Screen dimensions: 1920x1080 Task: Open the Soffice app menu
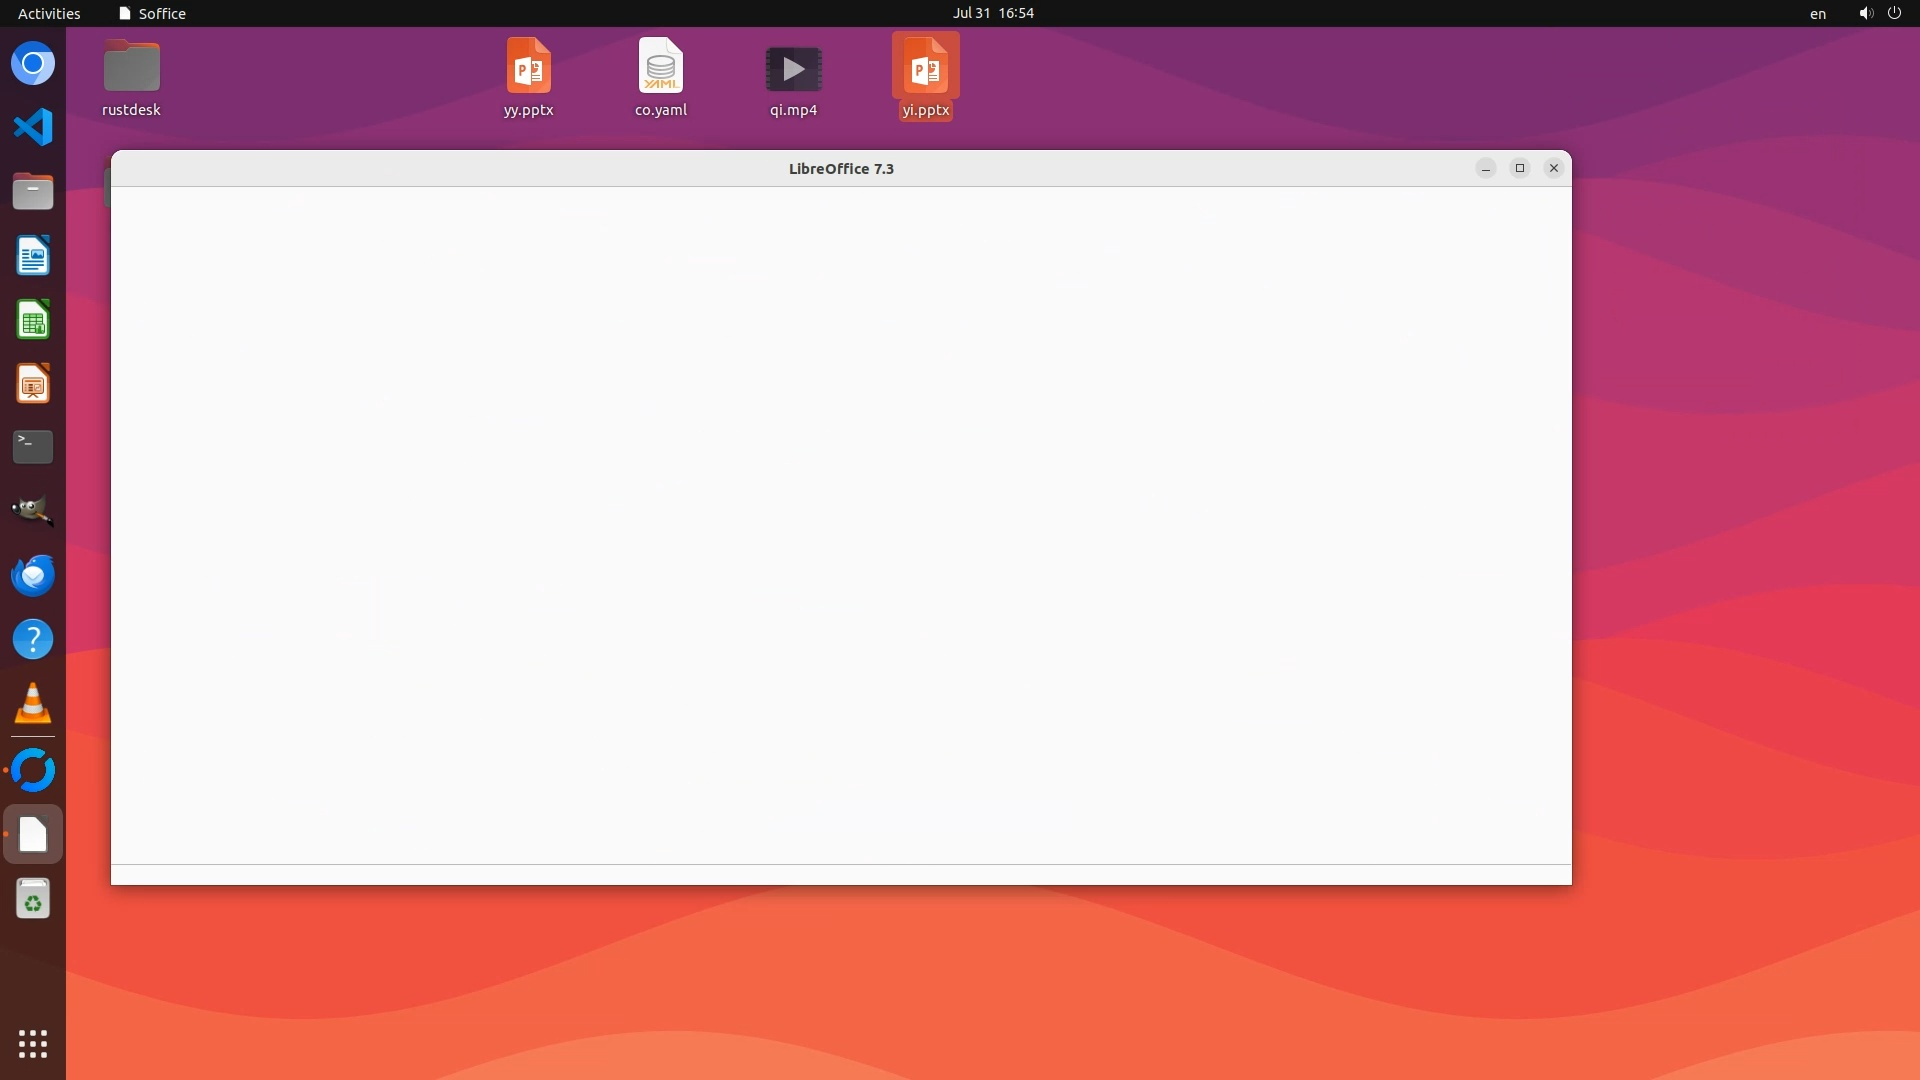(x=152, y=13)
